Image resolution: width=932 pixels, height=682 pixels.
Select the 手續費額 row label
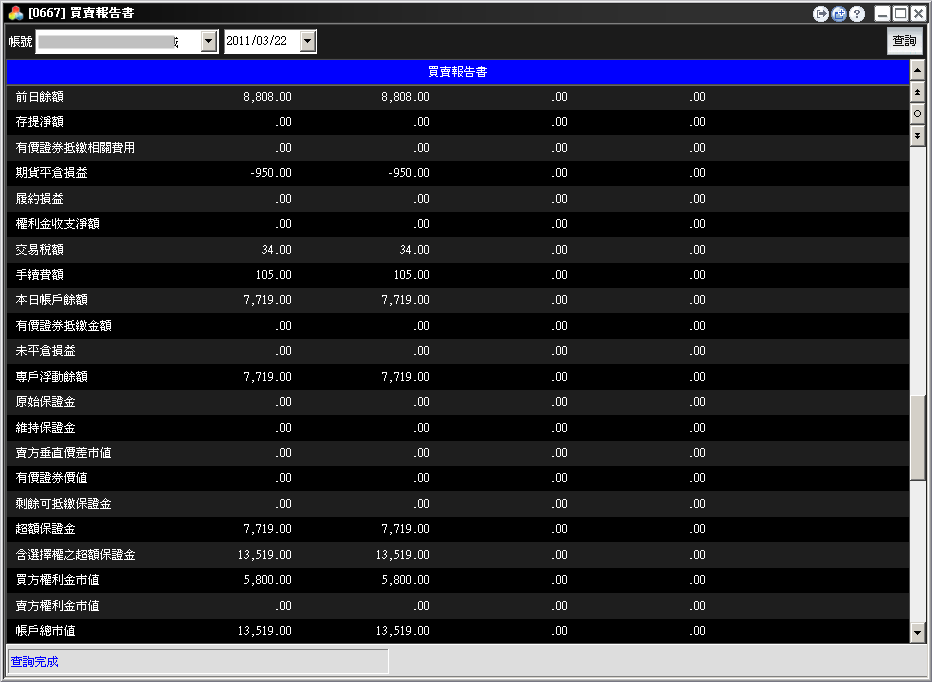[x=39, y=275]
